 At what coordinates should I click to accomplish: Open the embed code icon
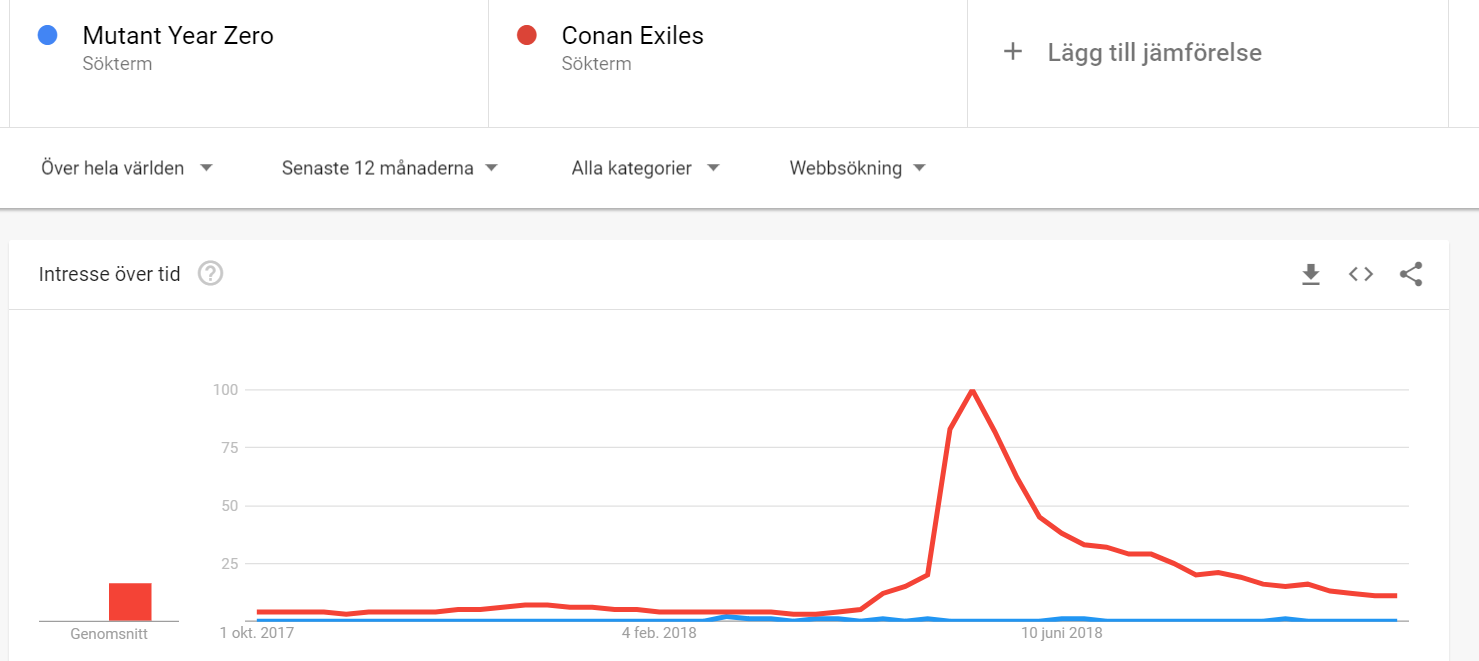pos(1361,274)
